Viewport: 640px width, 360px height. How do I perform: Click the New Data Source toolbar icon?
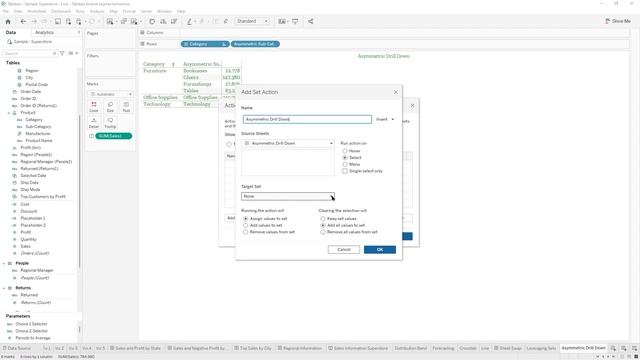pyautogui.click(x=68, y=21)
